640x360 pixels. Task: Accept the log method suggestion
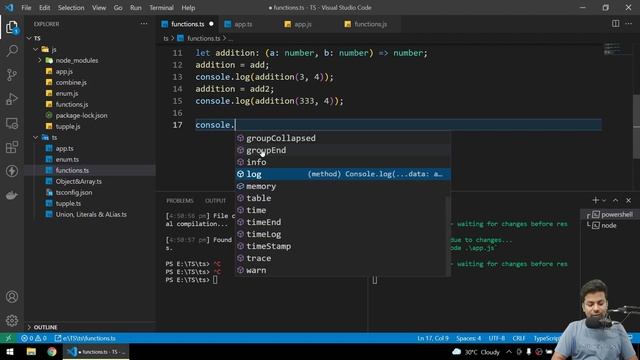tap(343, 174)
